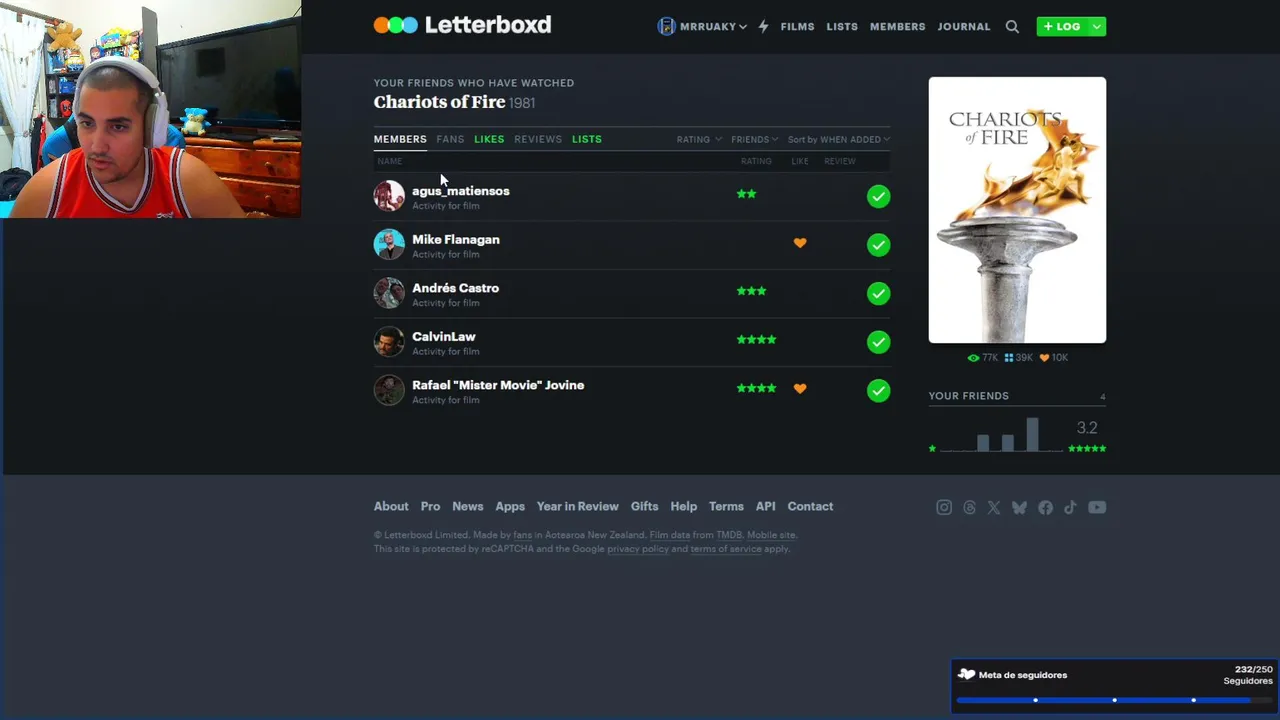
Task: Open agus_matiensos activity for film link
Action: [x=446, y=206]
